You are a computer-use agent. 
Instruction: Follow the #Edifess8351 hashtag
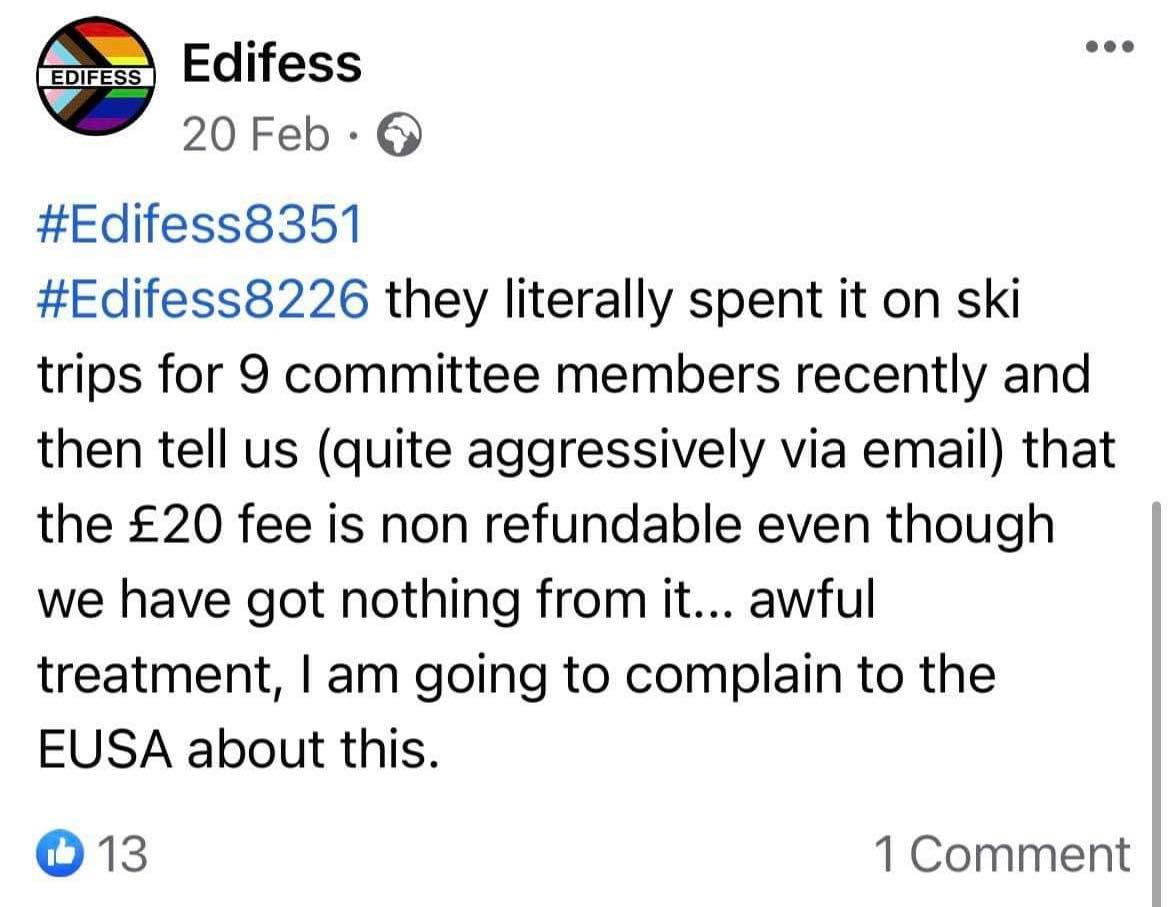(x=200, y=224)
